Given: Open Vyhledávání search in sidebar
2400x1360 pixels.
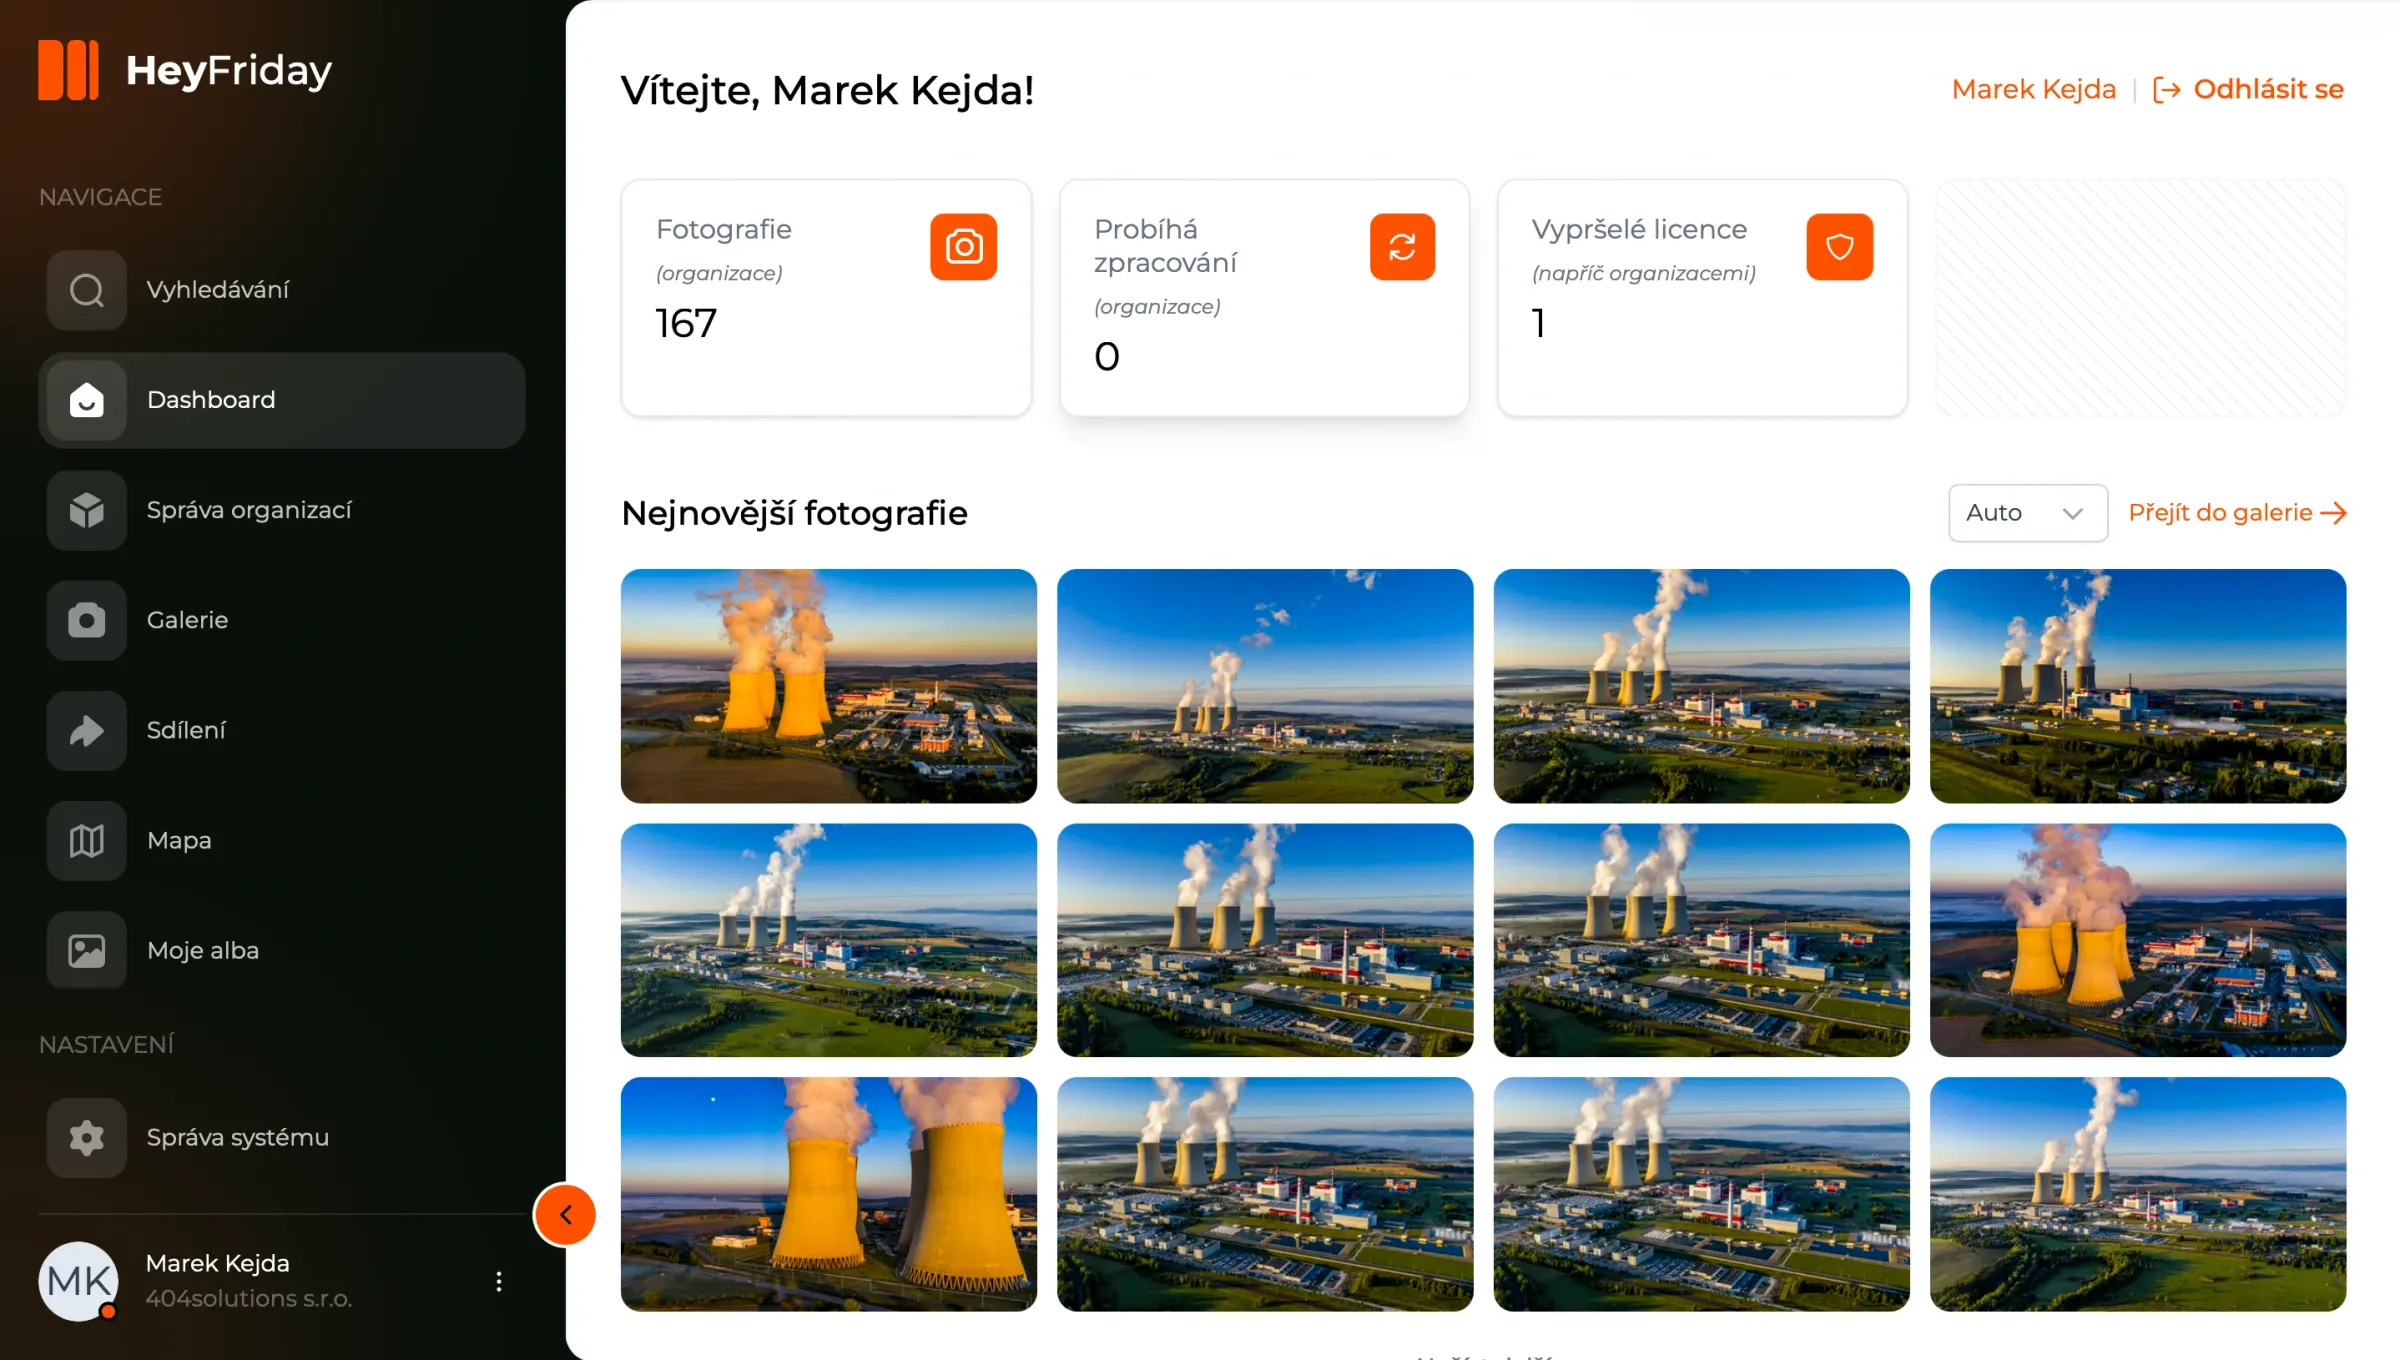Looking at the screenshot, I should pos(282,290).
